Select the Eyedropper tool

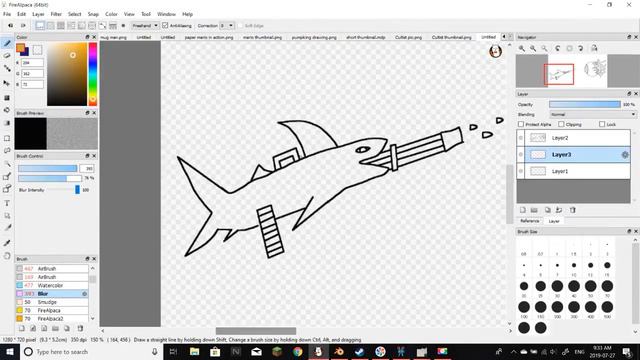point(7,243)
